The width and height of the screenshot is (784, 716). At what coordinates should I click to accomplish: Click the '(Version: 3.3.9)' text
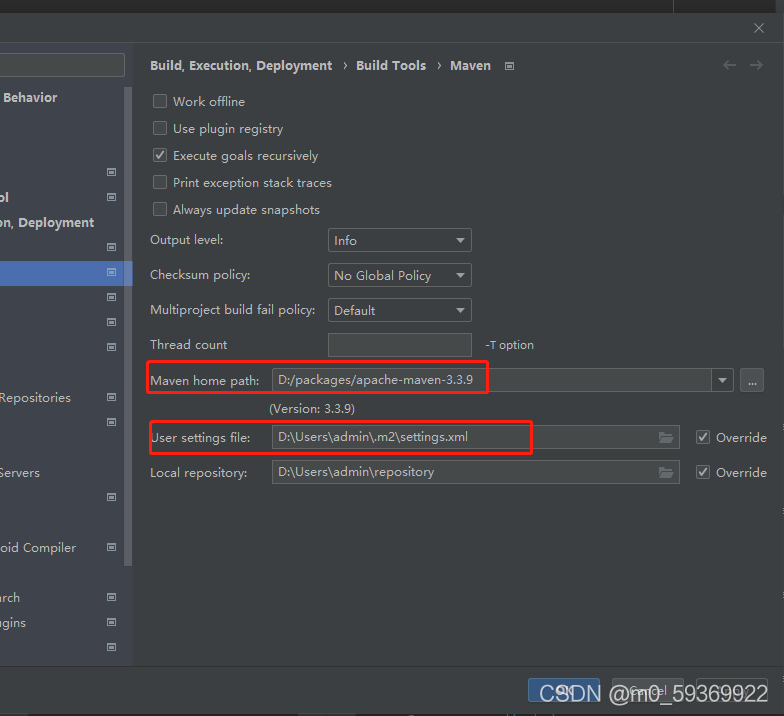pyautogui.click(x=312, y=409)
